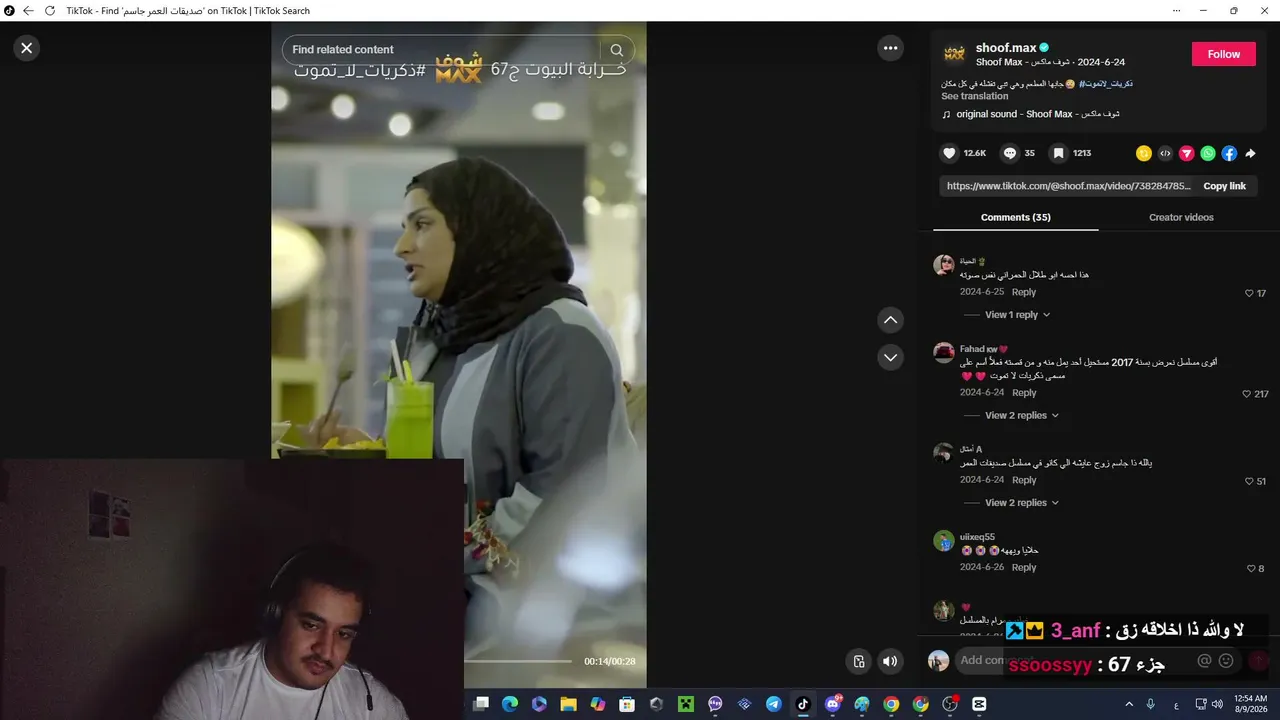Like uiixeq55's comment with 8 likes
The image size is (1280, 720).
[1250, 568]
